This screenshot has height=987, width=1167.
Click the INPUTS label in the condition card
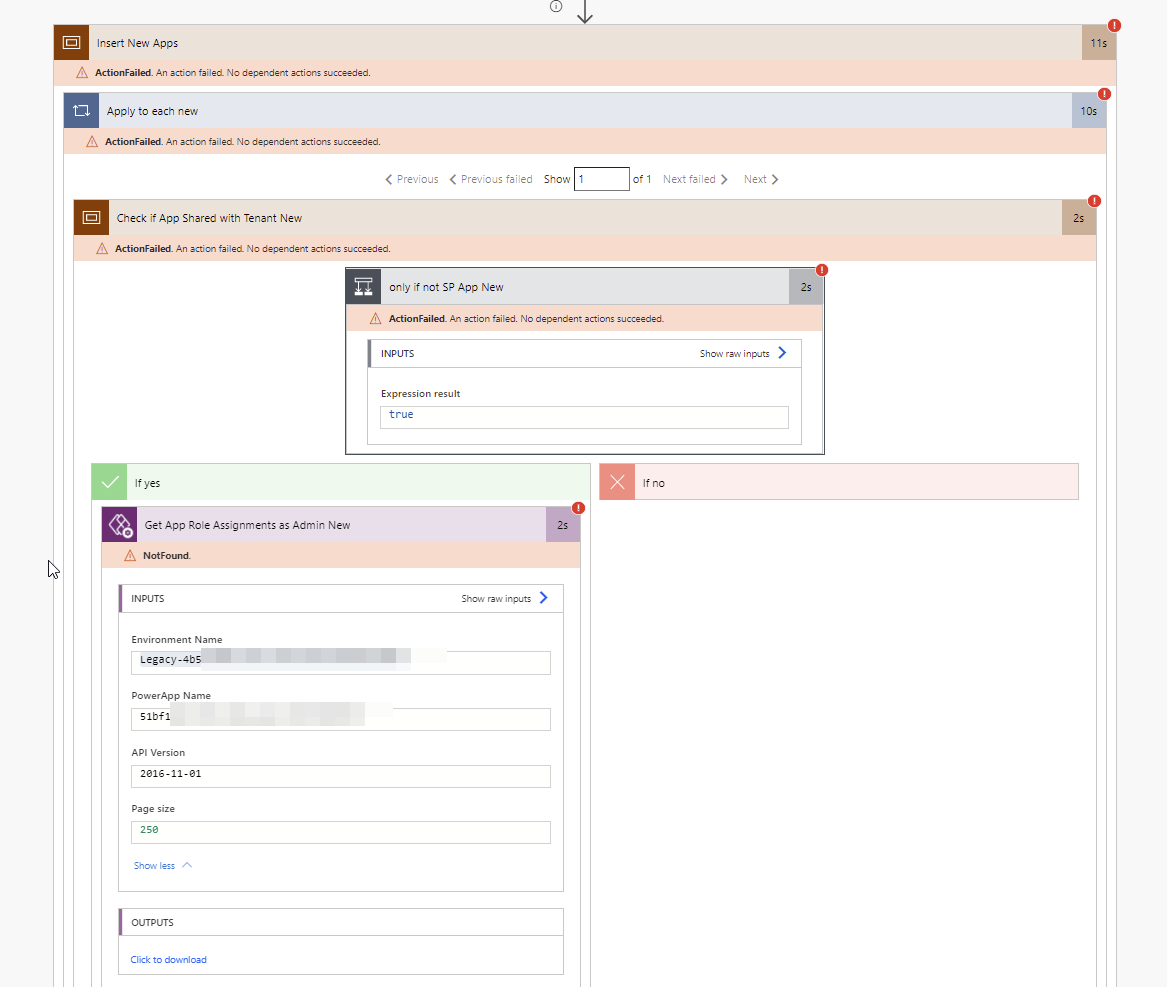(x=397, y=354)
